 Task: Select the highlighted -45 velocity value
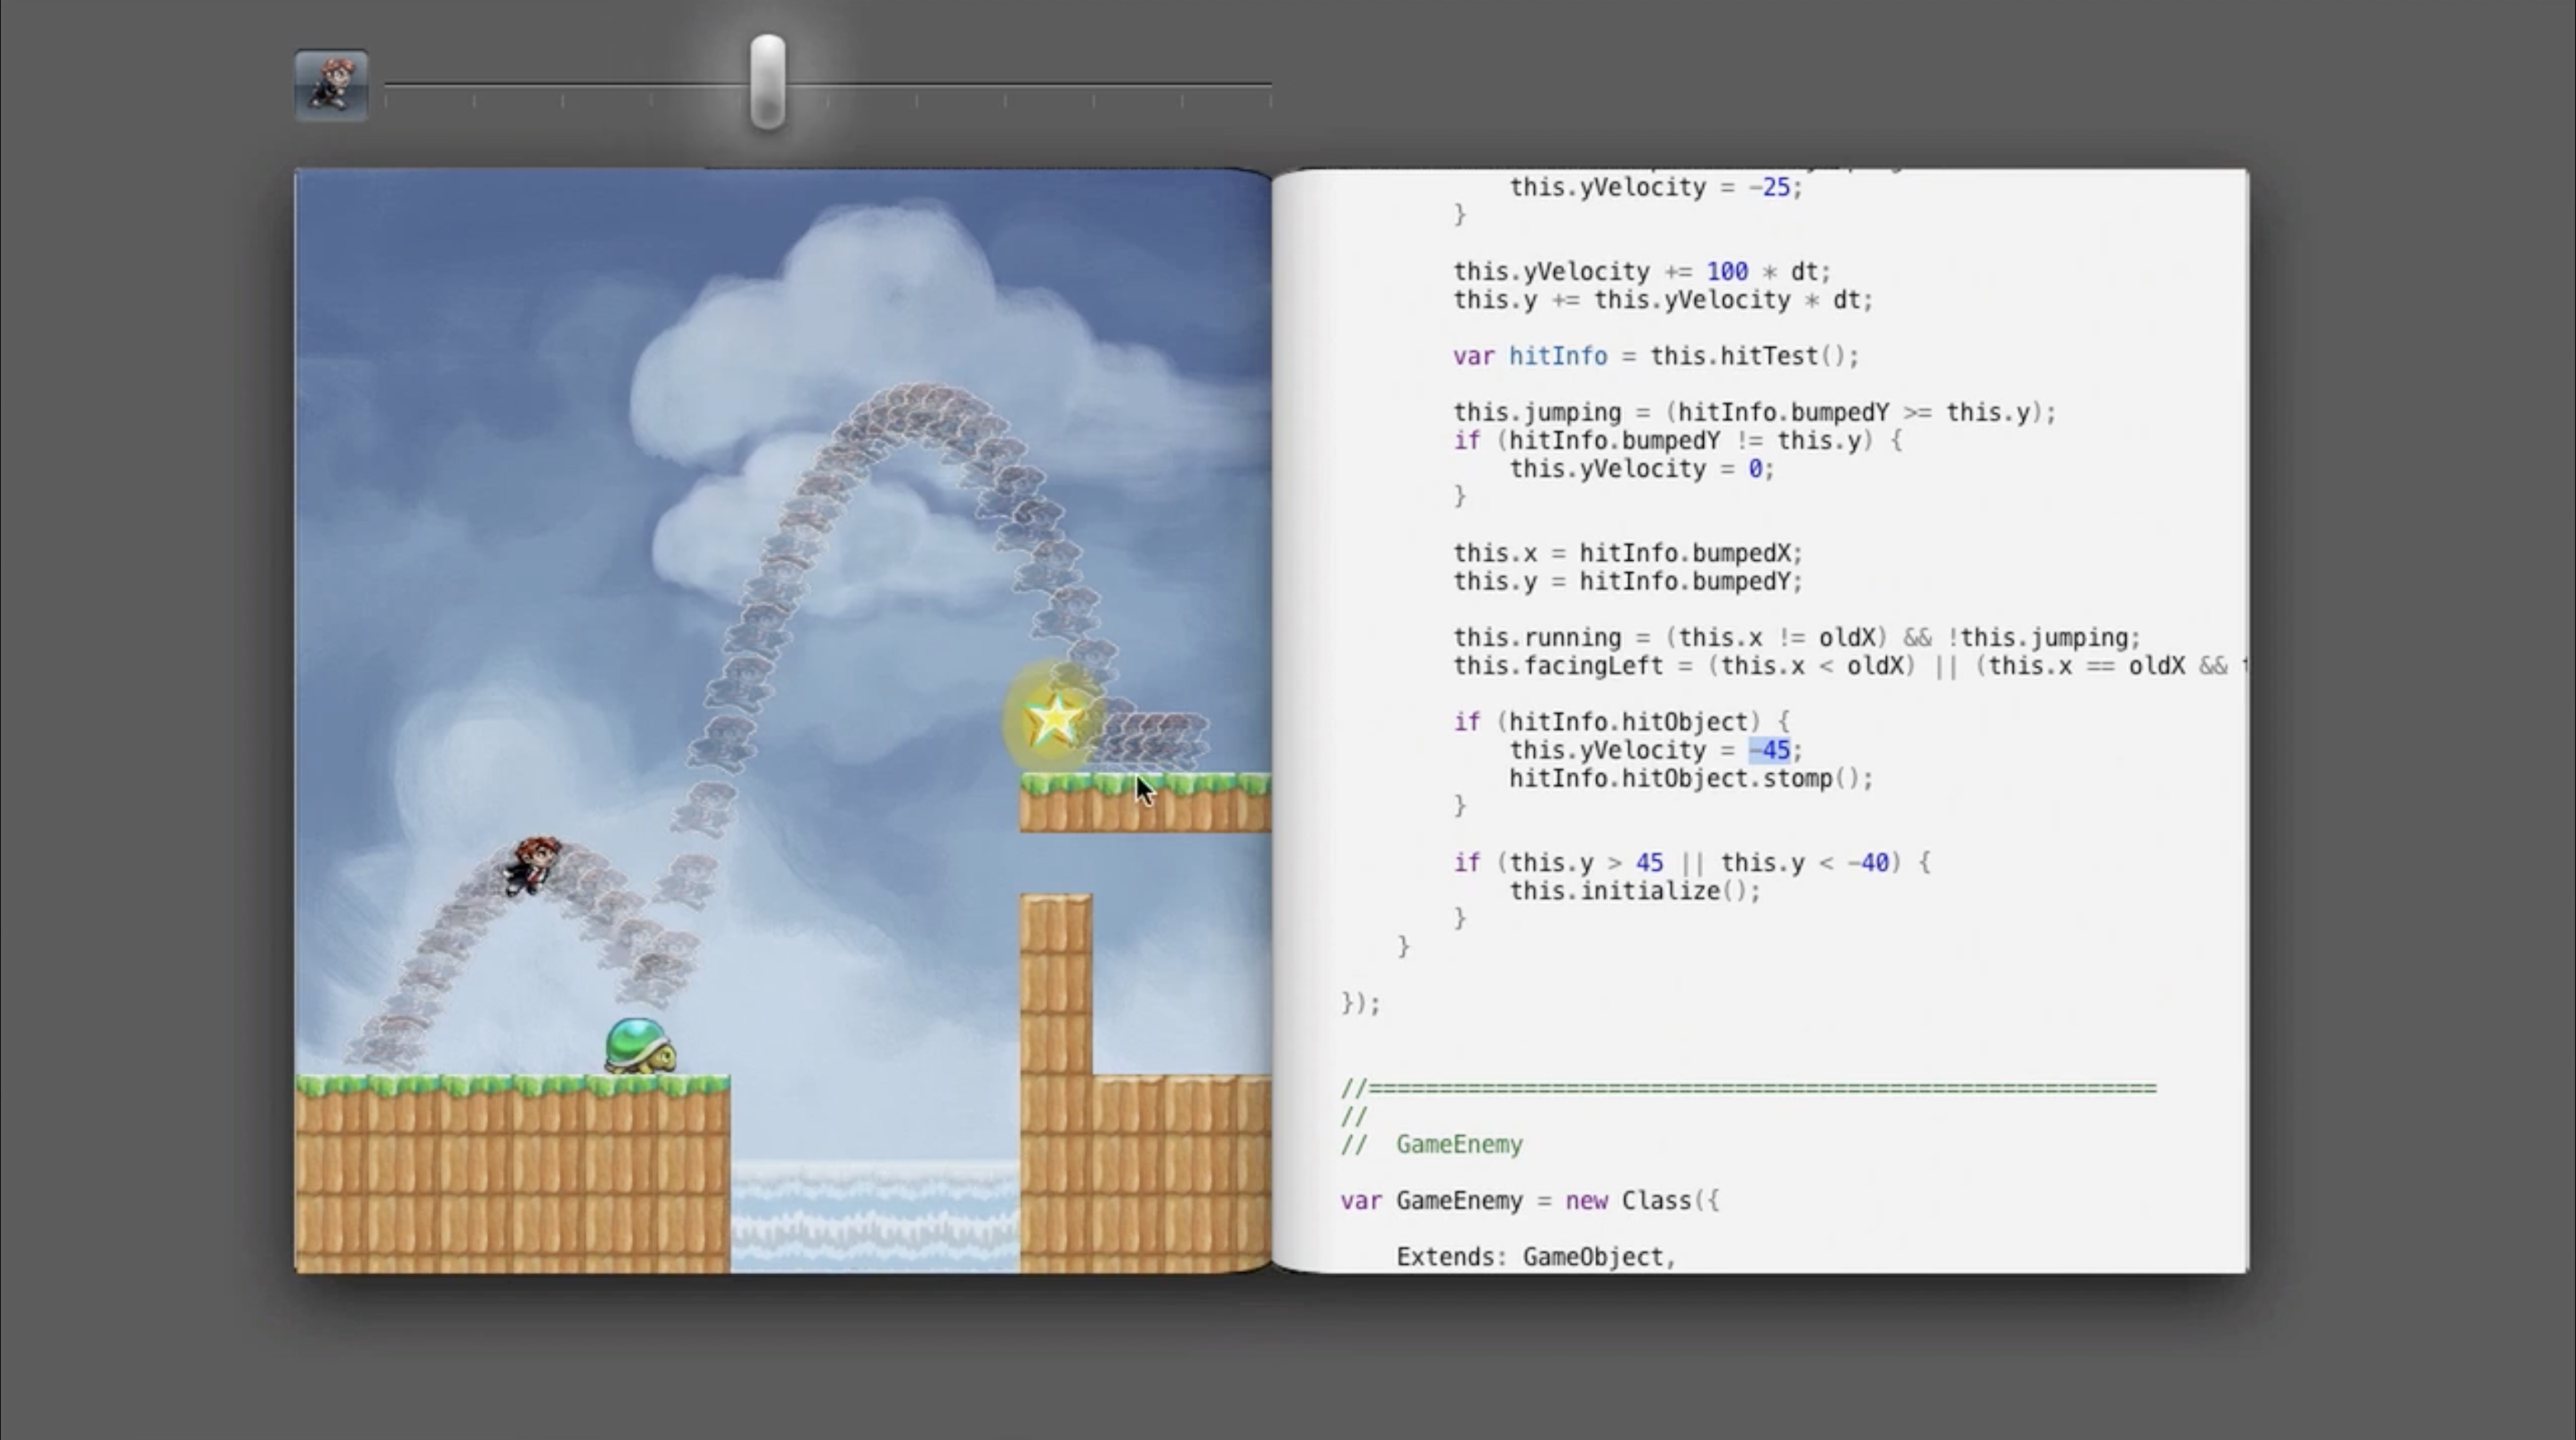1769,750
